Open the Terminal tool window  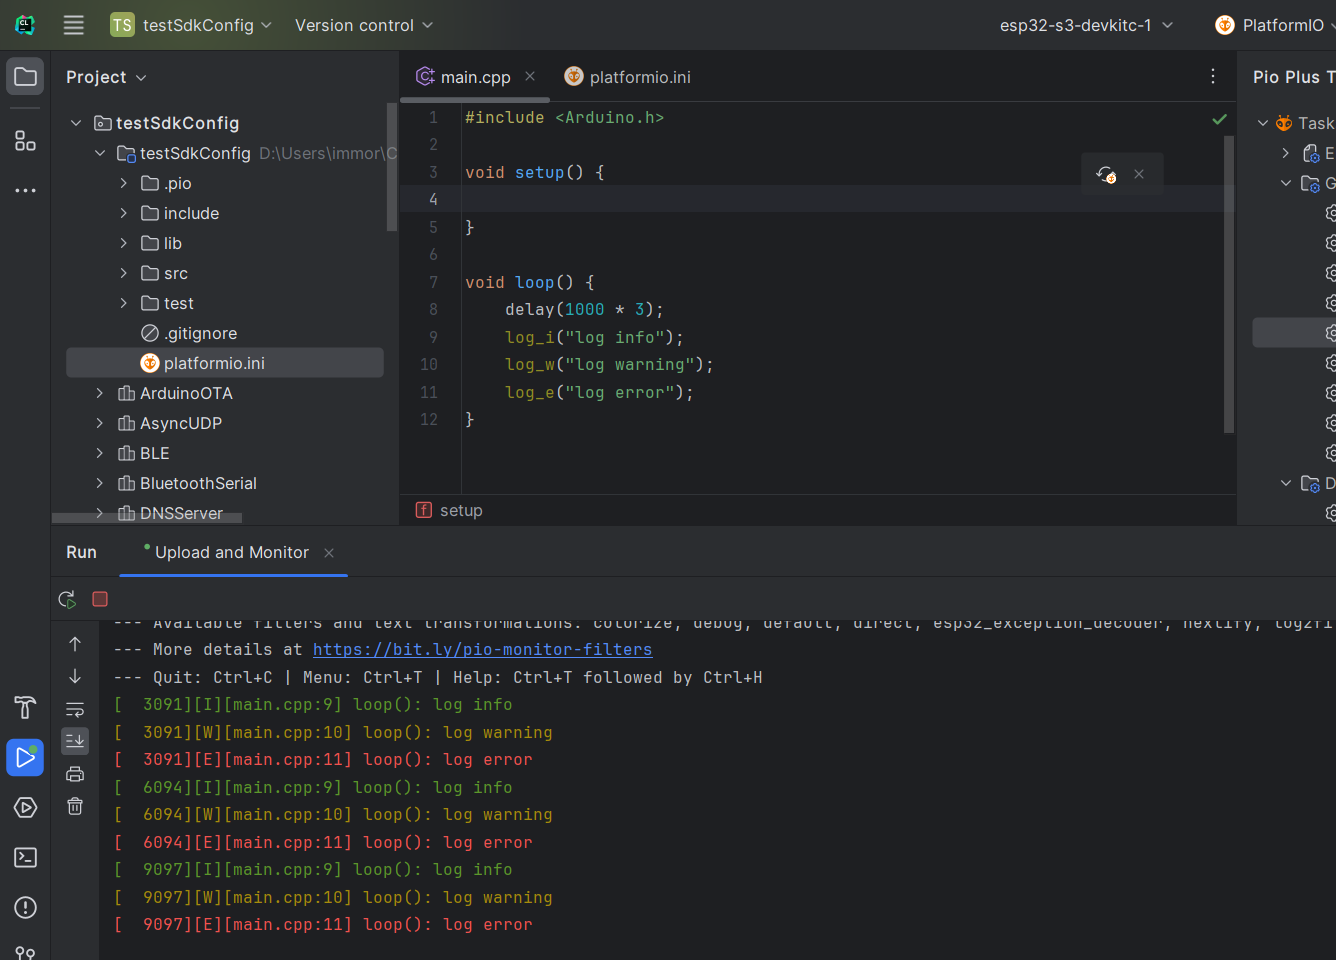[x=25, y=857]
